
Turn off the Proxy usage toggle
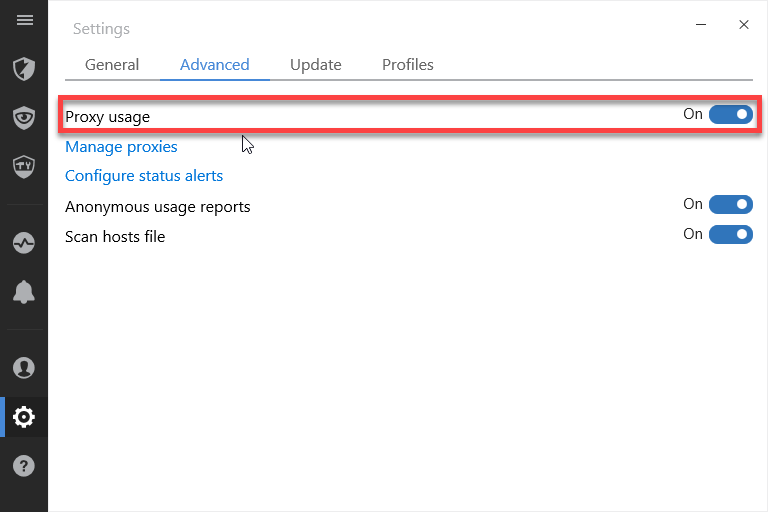pyautogui.click(x=731, y=115)
